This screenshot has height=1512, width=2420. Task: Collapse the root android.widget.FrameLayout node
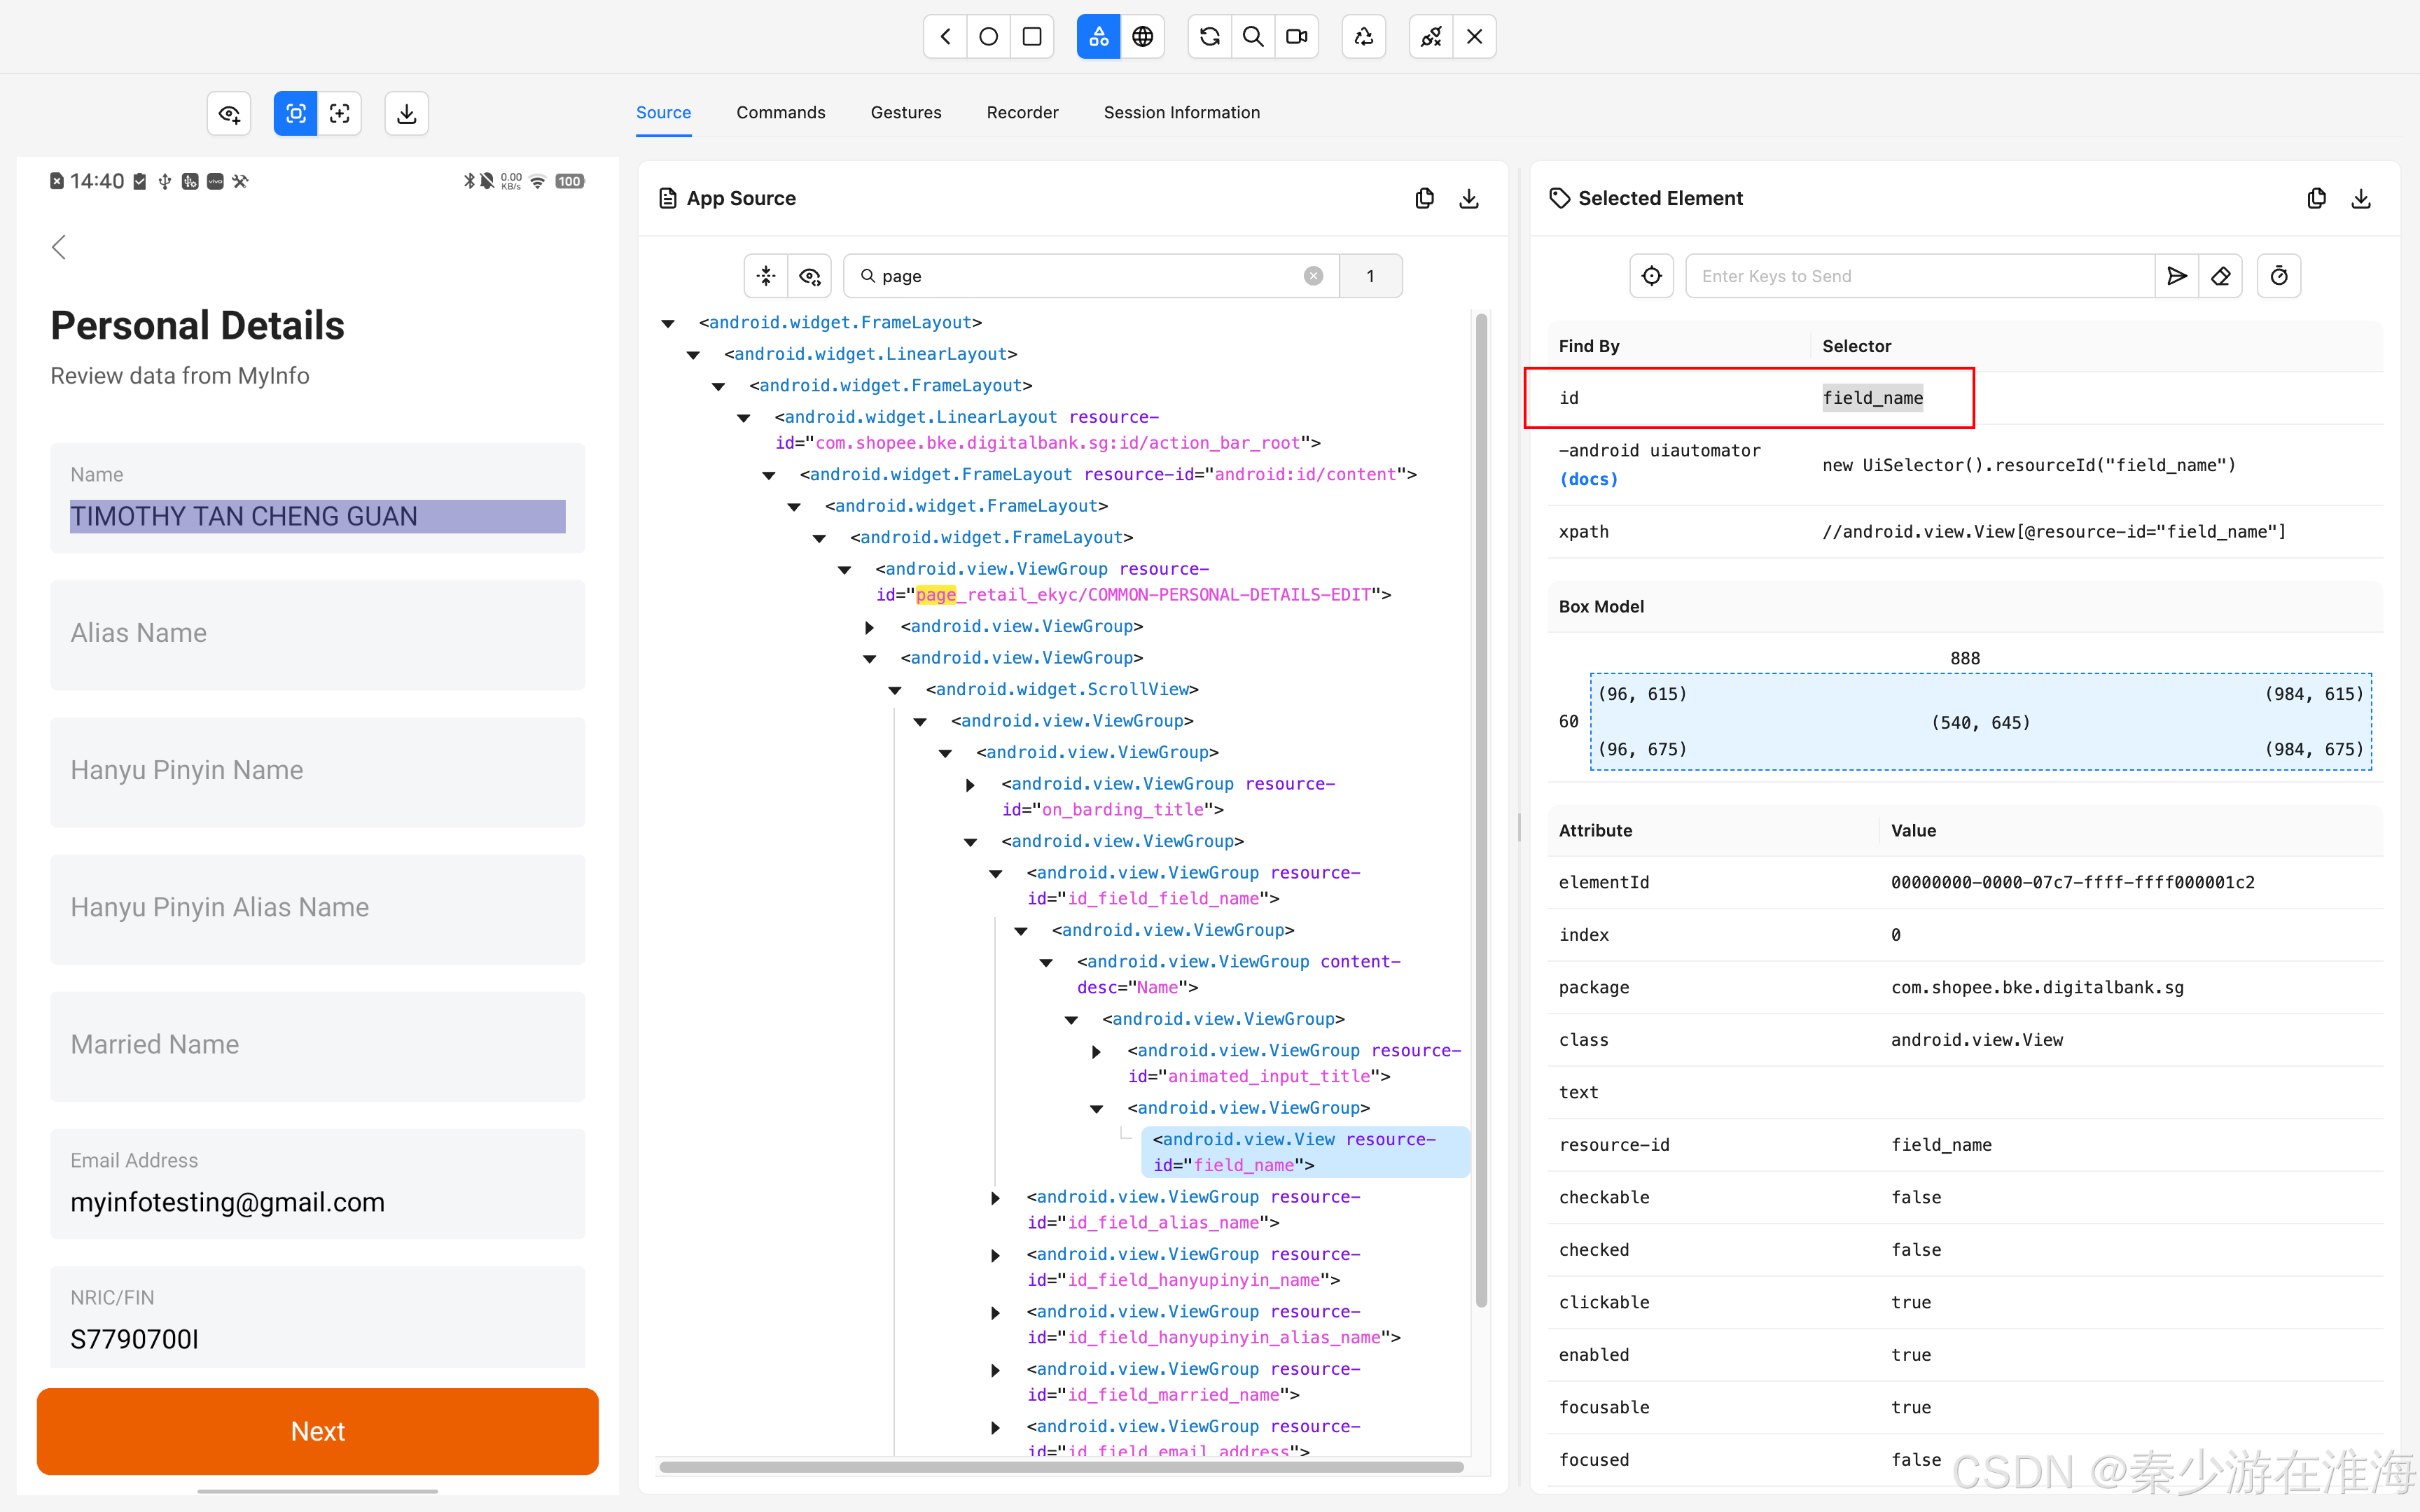click(668, 324)
